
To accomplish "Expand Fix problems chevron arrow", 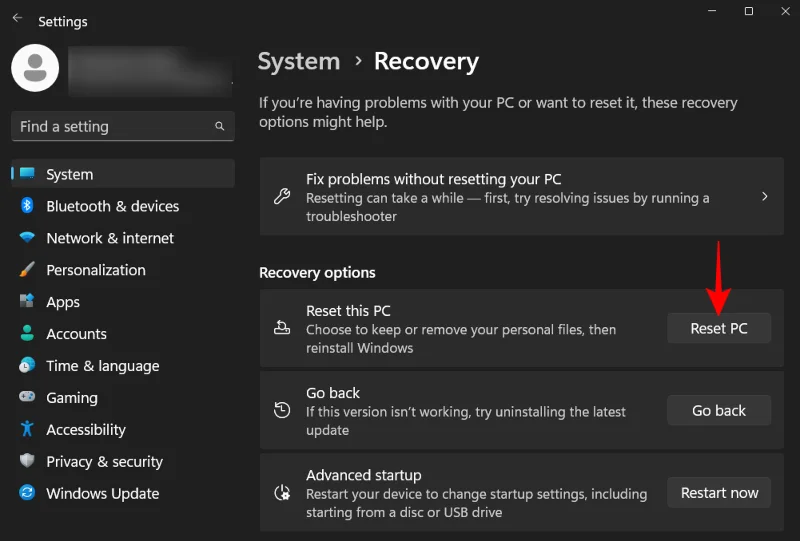I will (764, 196).
